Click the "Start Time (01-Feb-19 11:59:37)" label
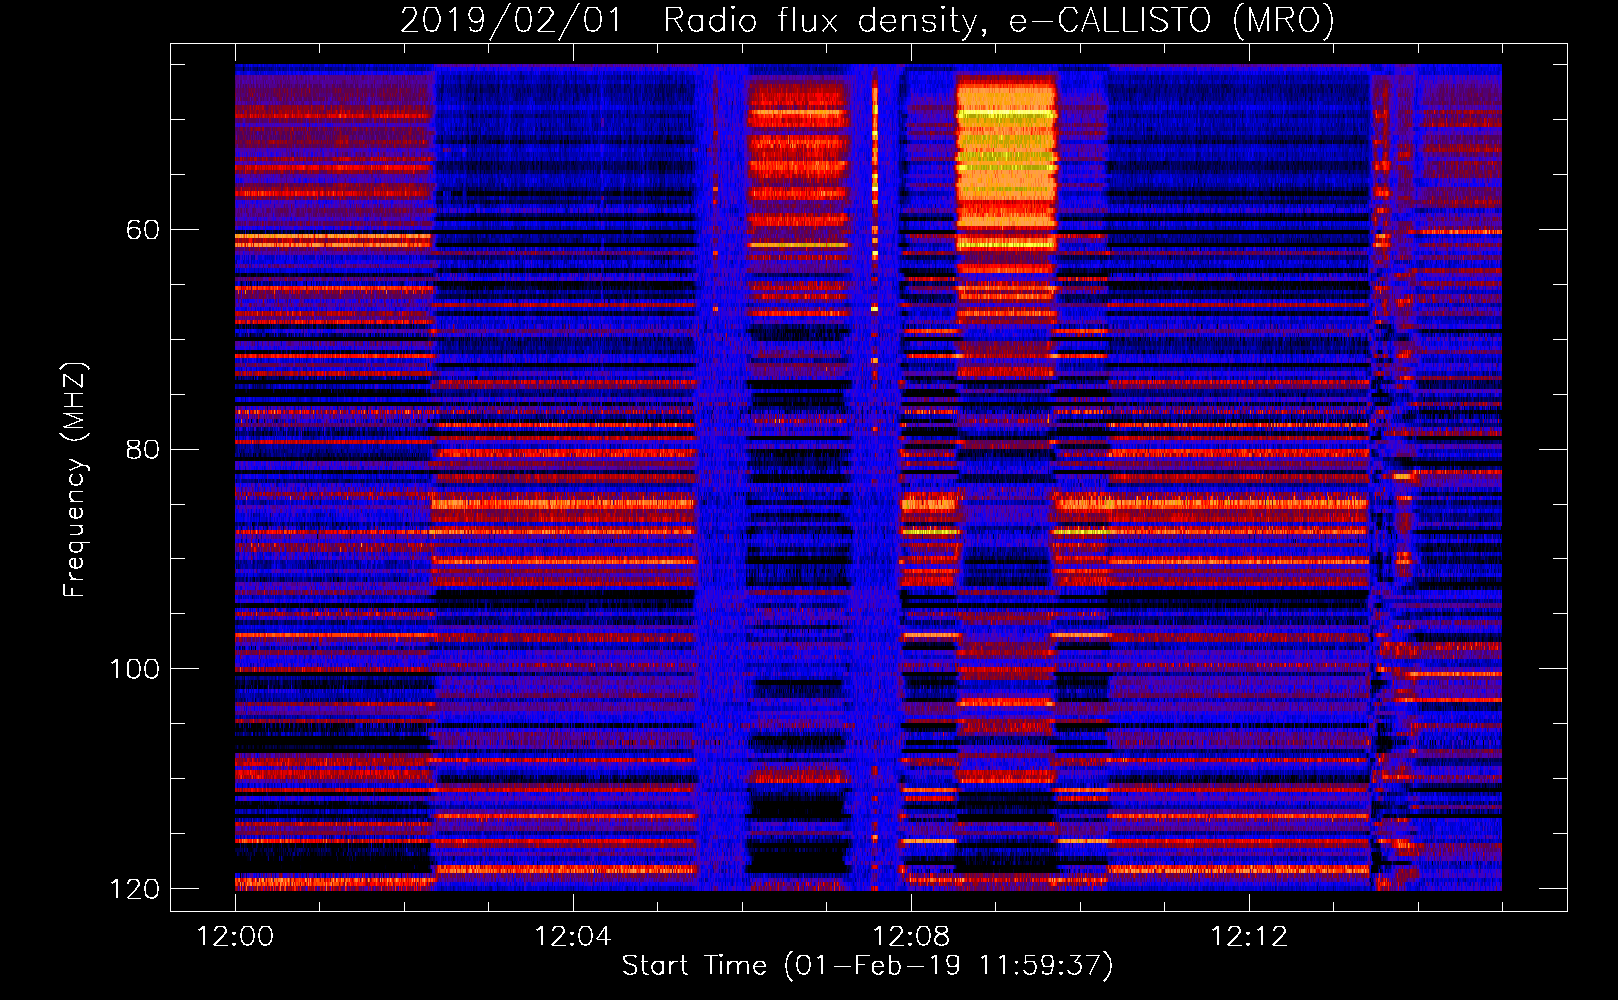 click(867, 966)
